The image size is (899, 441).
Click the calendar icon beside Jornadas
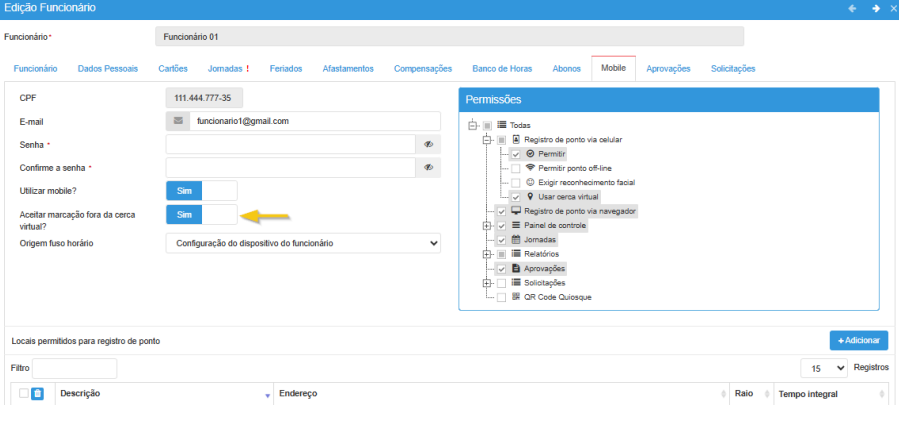click(516, 240)
